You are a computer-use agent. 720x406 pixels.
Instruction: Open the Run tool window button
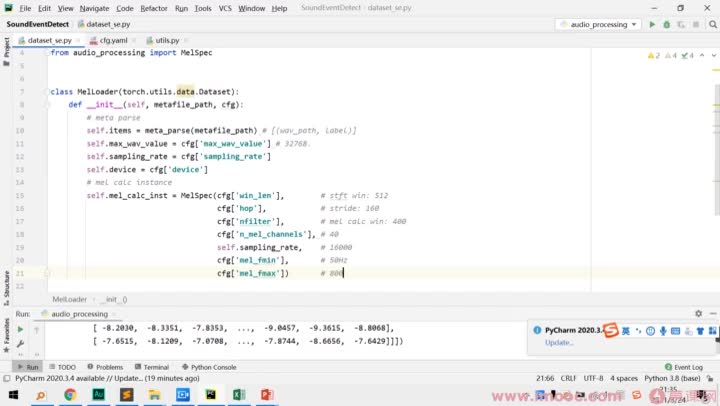coord(28,367)
